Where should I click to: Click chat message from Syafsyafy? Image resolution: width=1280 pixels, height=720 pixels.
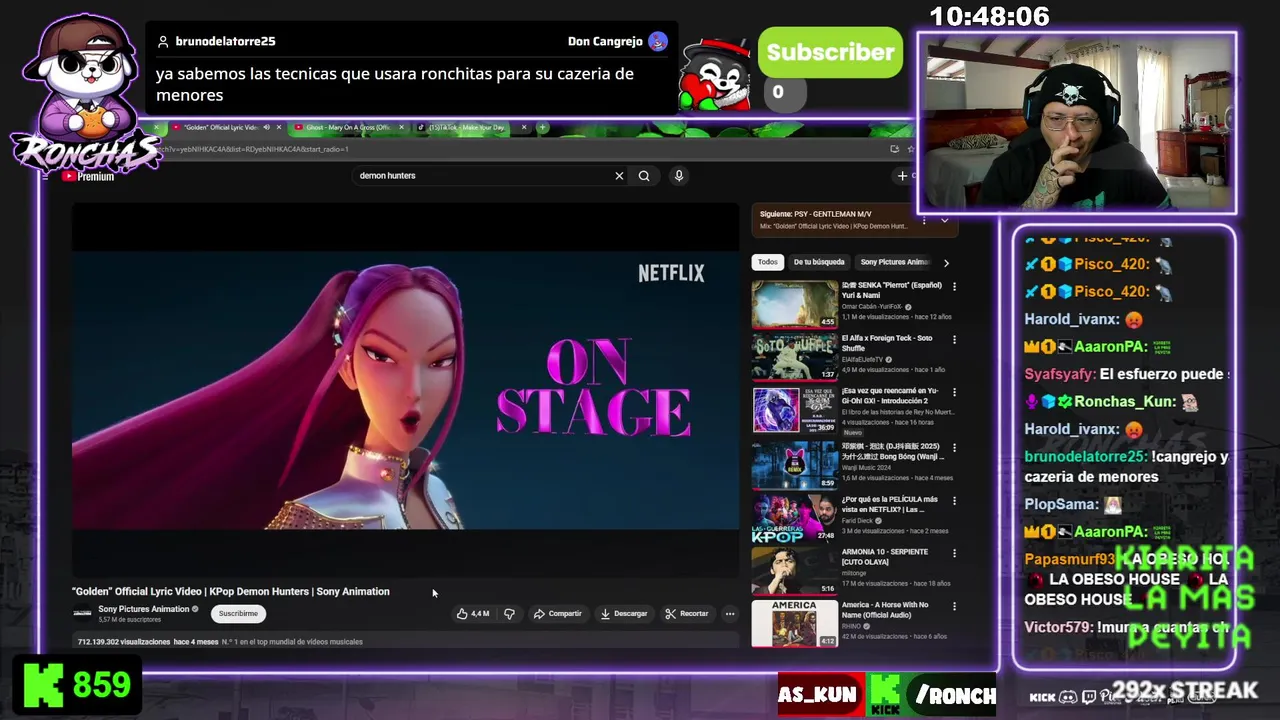[x=1127, y=374]
